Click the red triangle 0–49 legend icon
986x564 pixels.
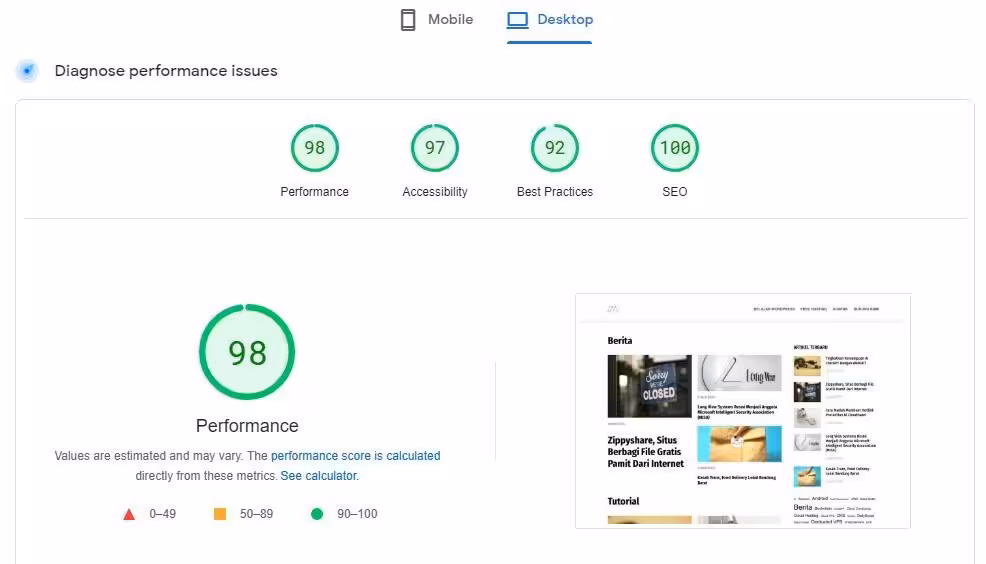pyautogui.click(x=129, y=514)
